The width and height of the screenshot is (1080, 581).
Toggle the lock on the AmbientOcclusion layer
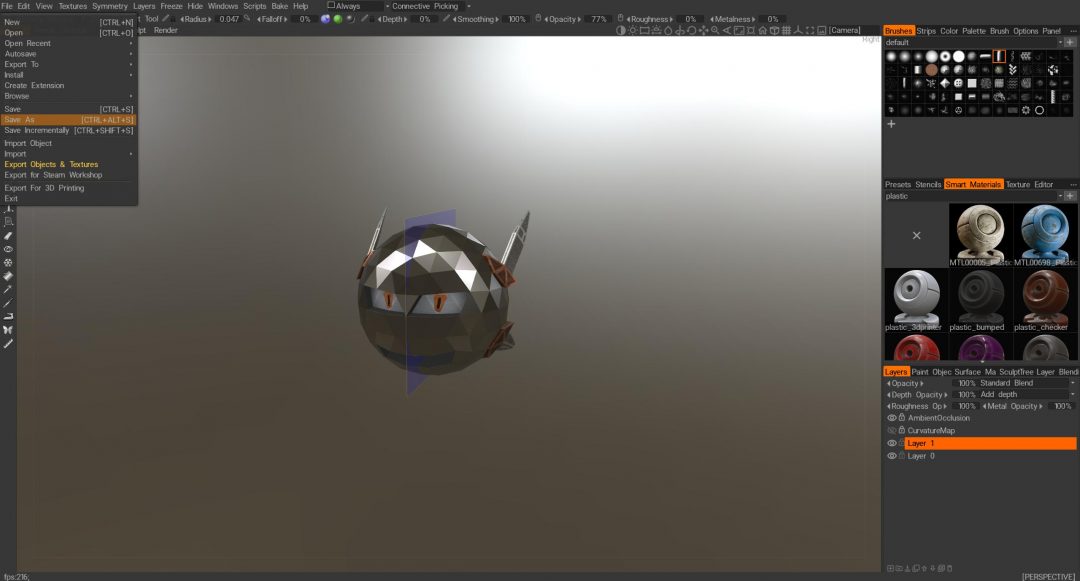click(x=902, y=417)
